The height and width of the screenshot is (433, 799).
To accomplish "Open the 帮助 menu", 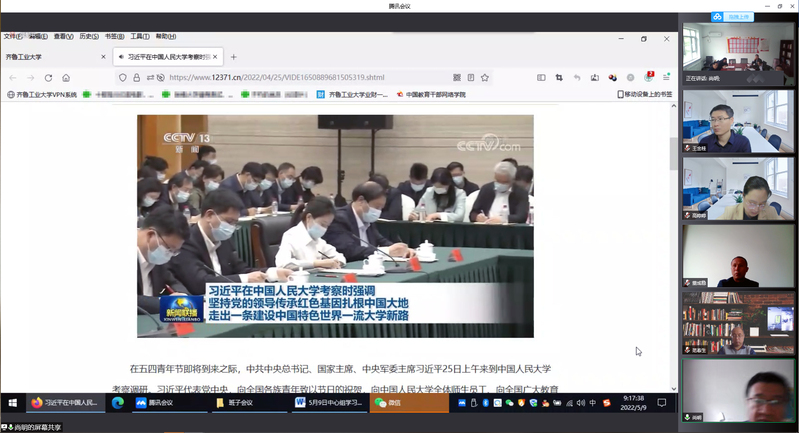I will pos(166,37).
